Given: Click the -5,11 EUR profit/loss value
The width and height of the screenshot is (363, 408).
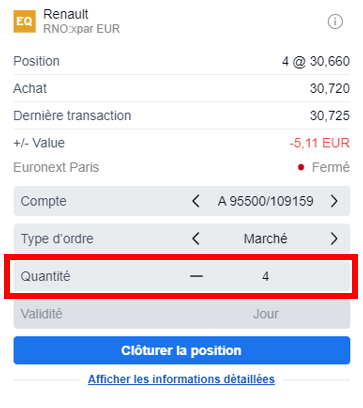Looking at the screenshot, I should pyautogui.click(x=320, y=143).
